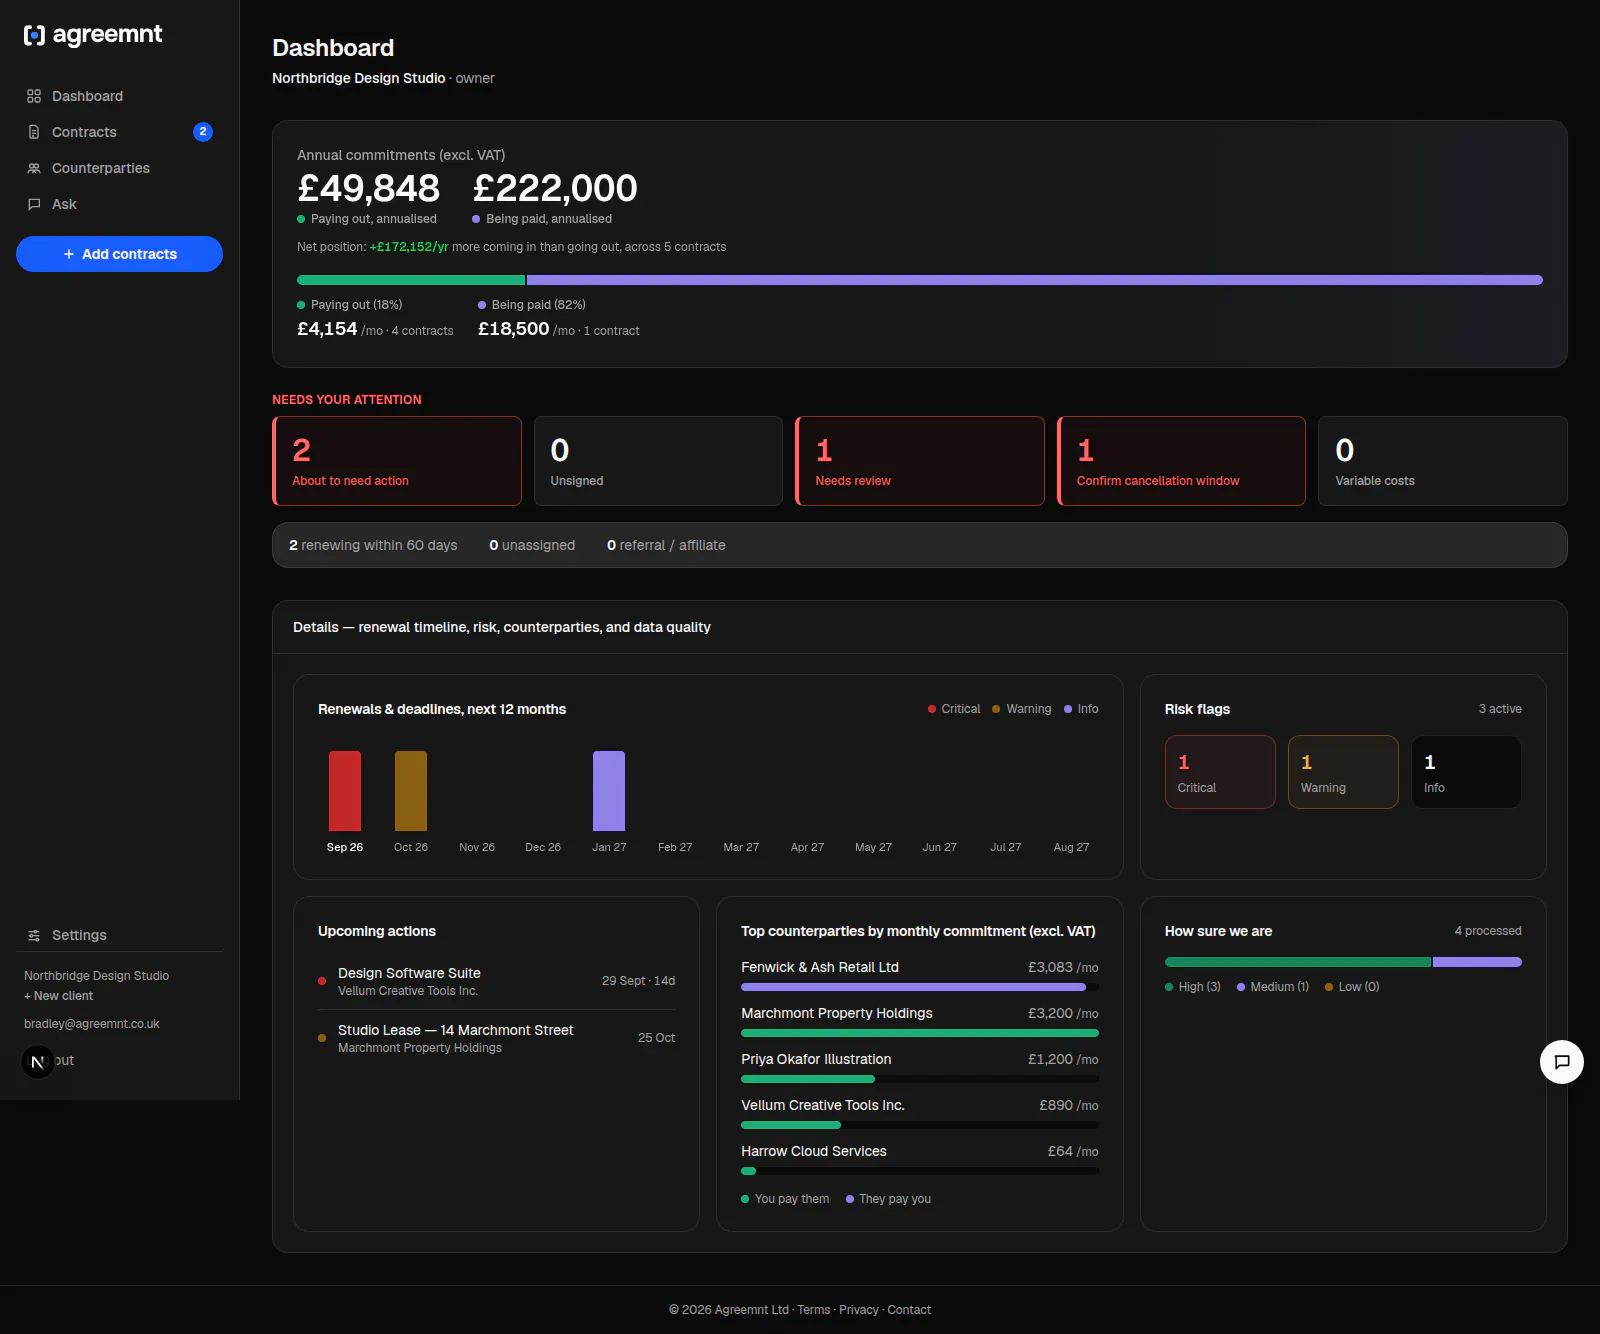Click the Contracts document icon in sidebar

[34, 132]
